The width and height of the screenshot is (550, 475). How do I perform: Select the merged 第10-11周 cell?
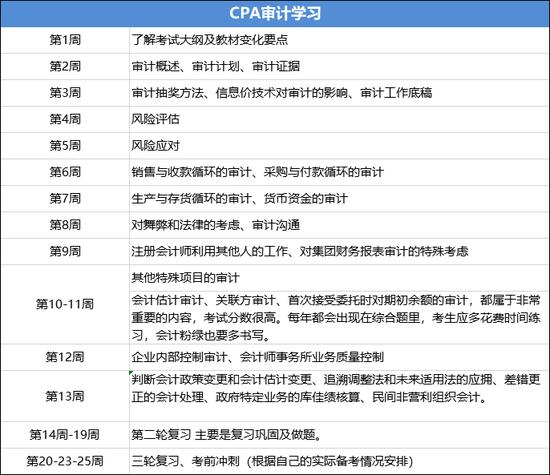tap(65, 304)
